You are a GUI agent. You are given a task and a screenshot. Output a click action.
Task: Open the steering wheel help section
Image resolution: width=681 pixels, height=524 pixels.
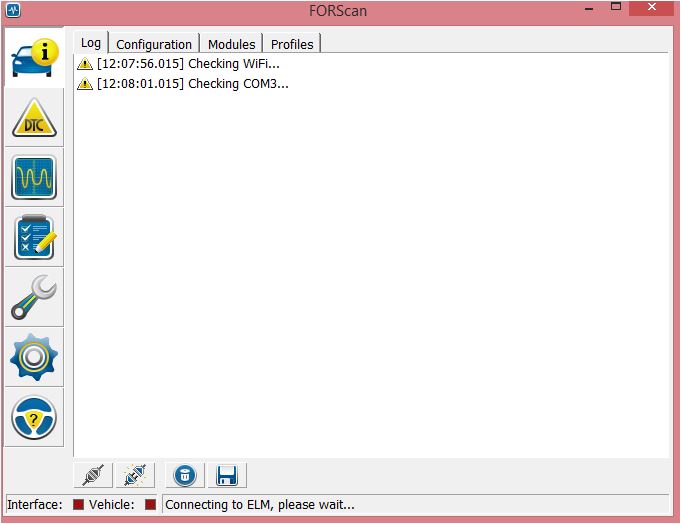point(34,418)
